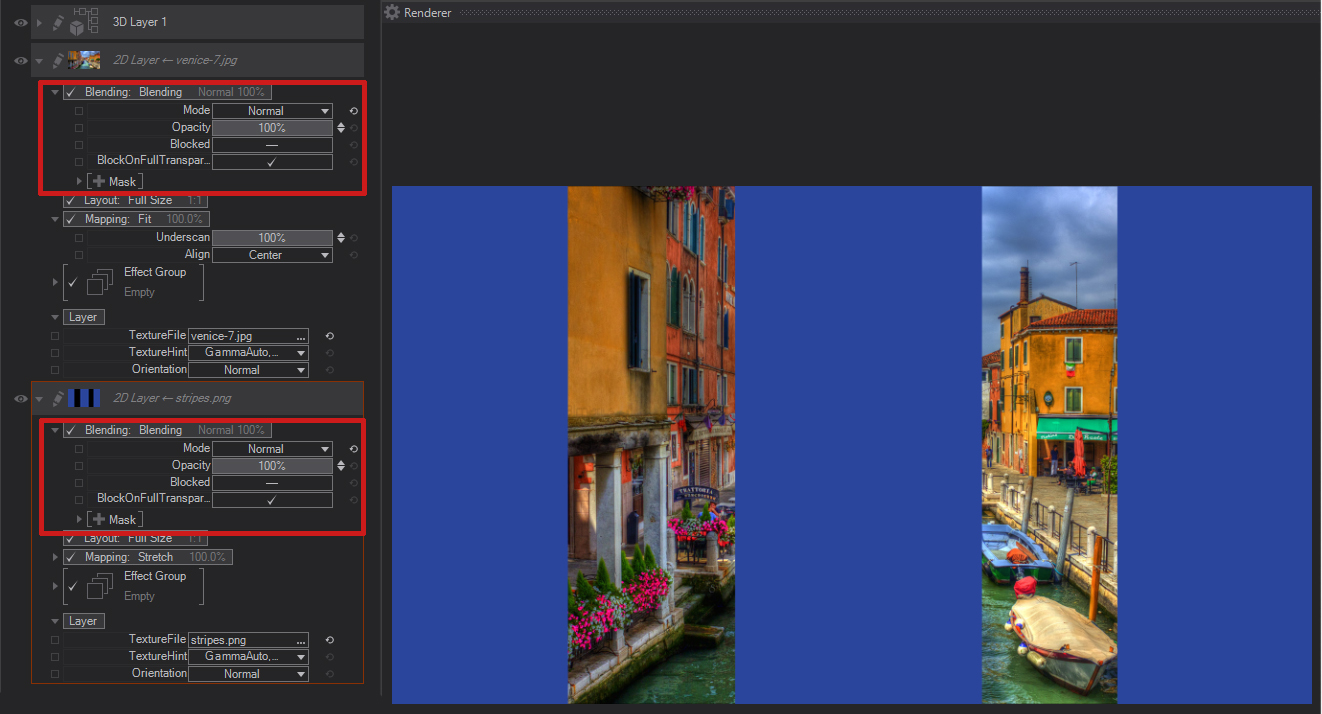1322x714 pixels.
Task: Click the Layer button under stripes.png
Action: click(x=83, y=621)
